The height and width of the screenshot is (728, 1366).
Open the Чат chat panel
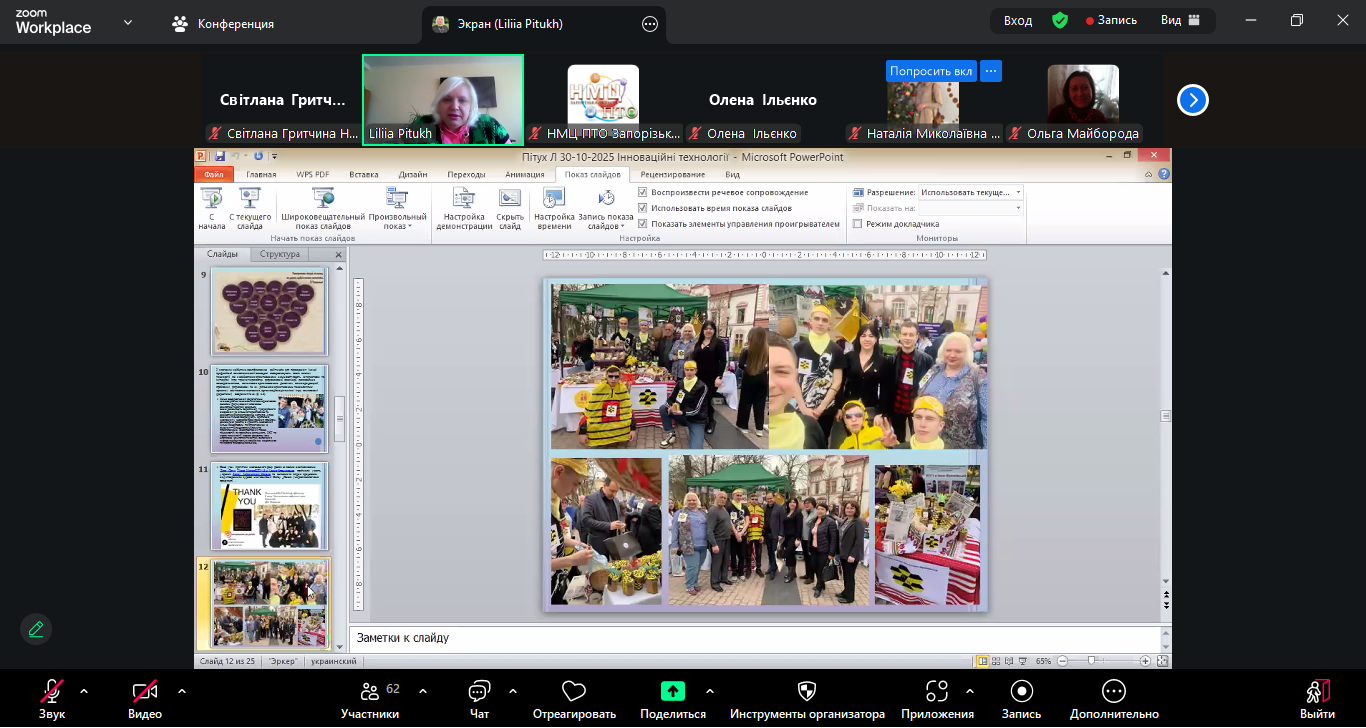(x=479, y=691)
